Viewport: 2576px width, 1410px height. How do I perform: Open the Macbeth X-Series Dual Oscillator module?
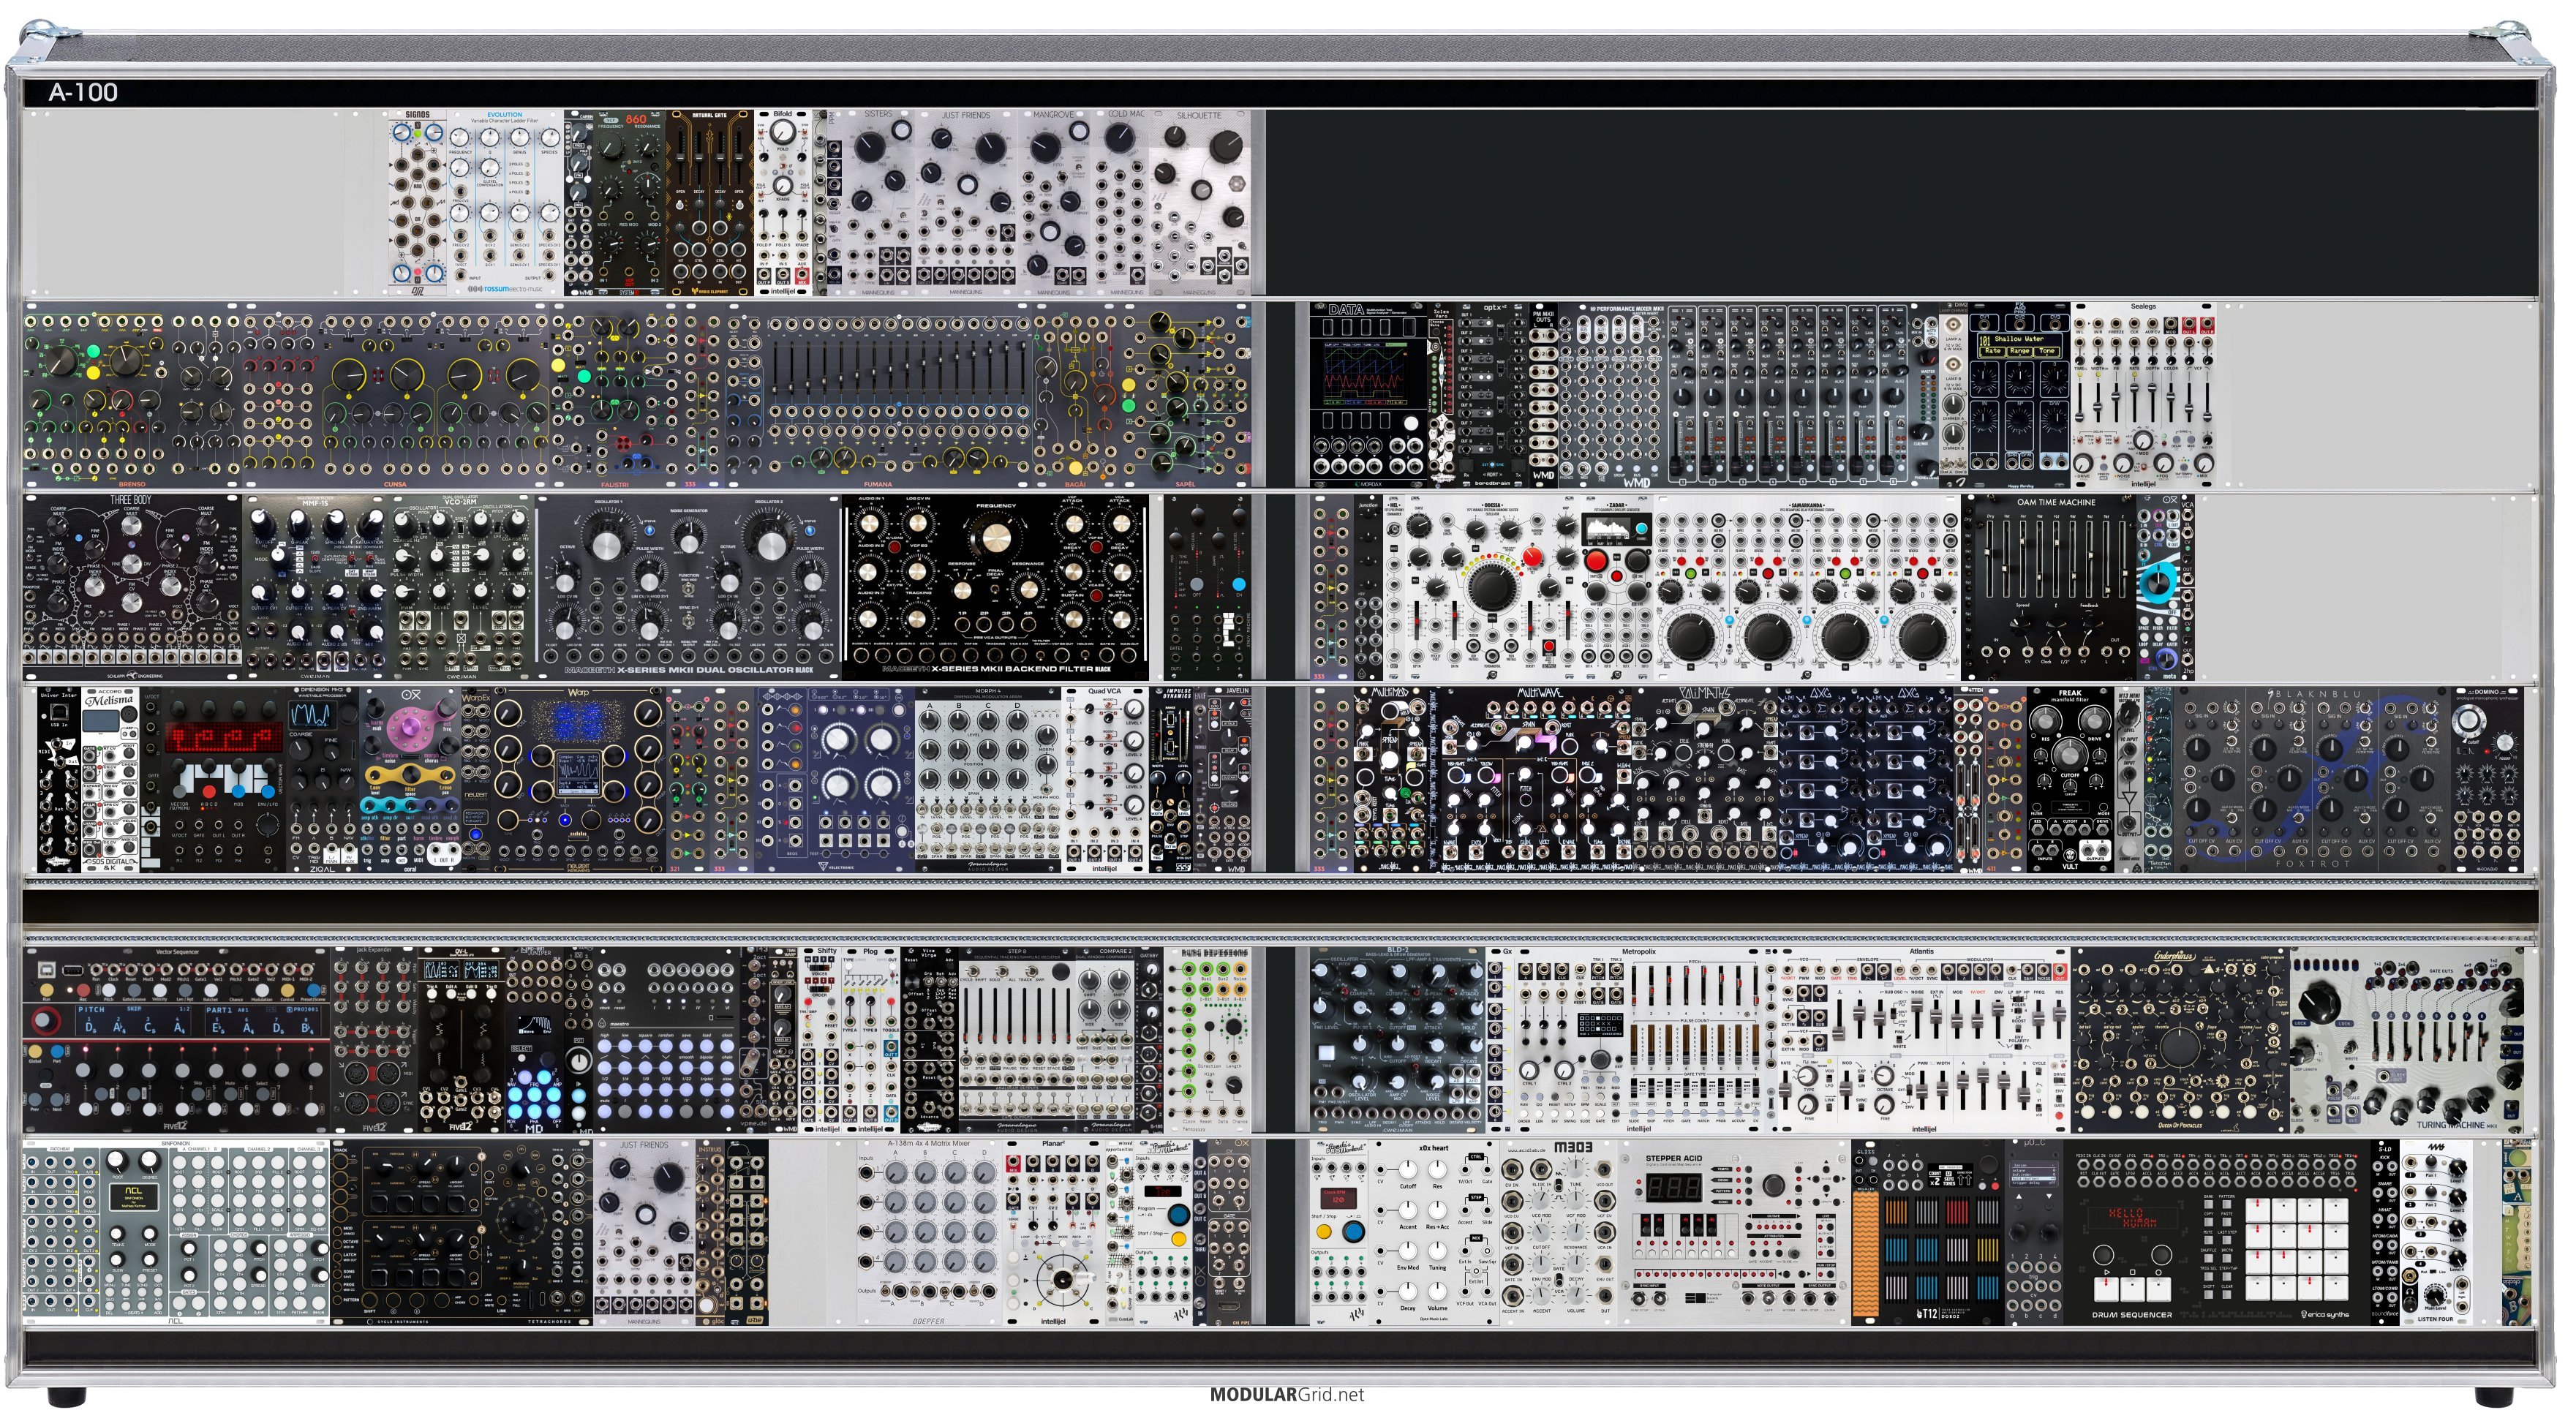tap(688, 588)
